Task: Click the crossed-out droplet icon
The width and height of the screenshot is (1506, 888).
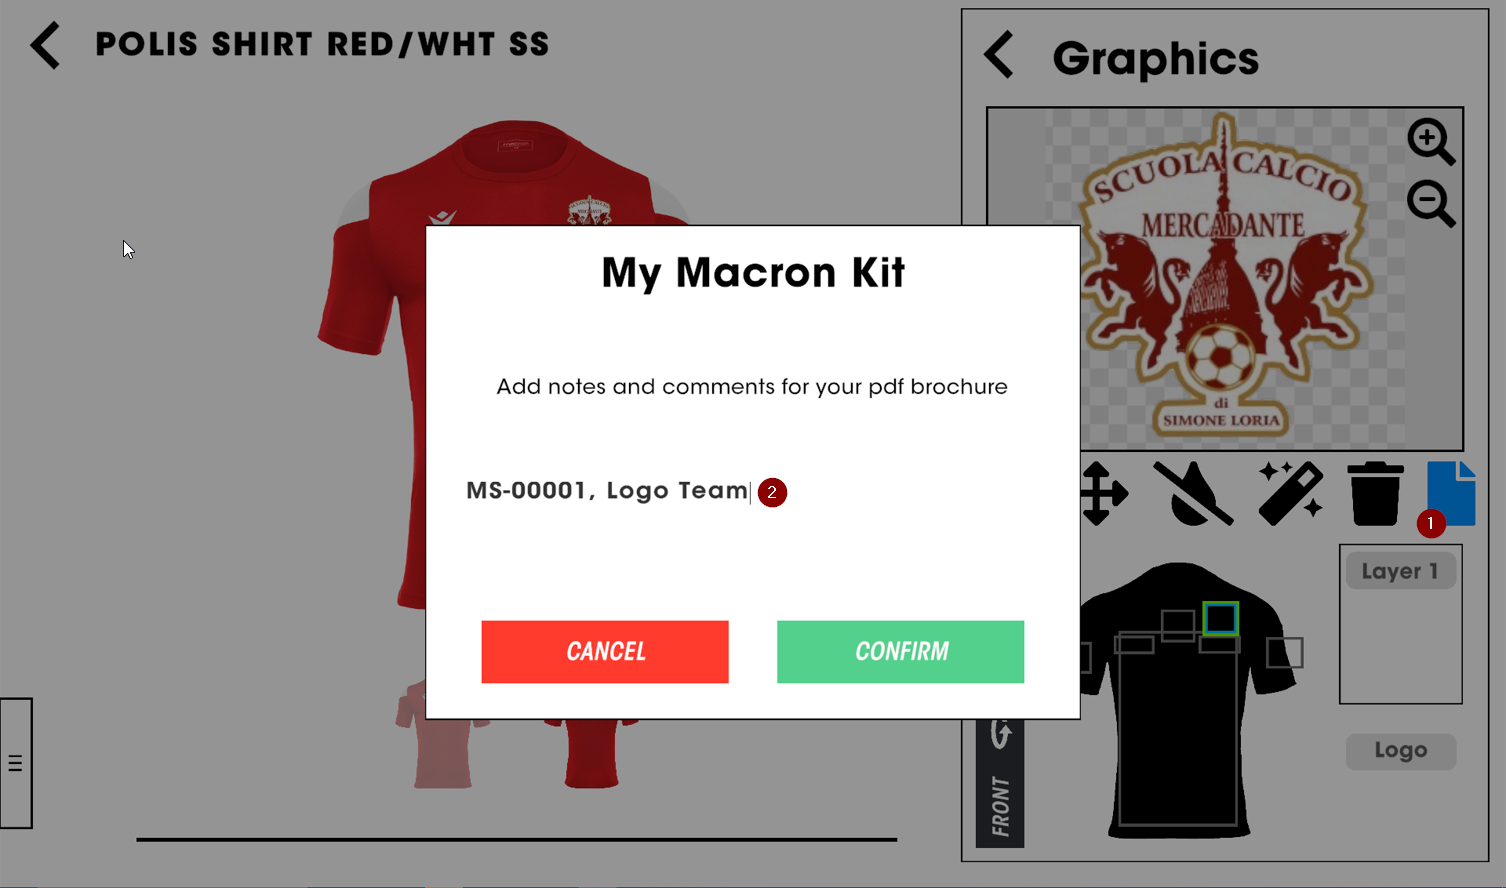Action: tap(1192, 493)
